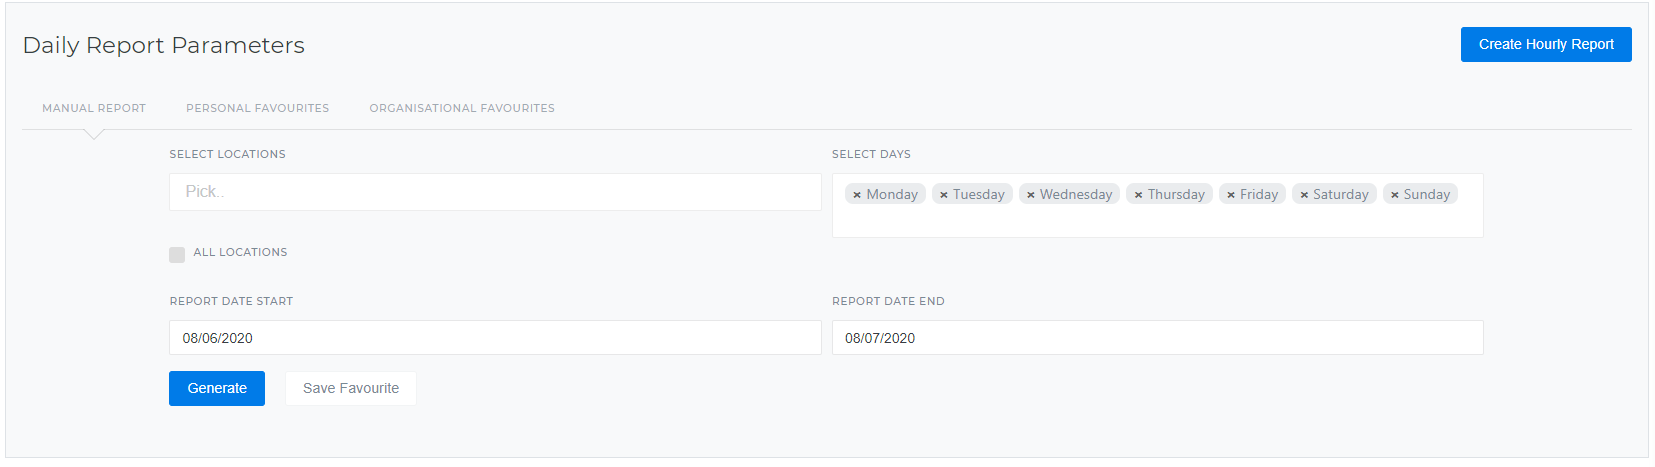Click the All Locations label text

pos(240,252)
